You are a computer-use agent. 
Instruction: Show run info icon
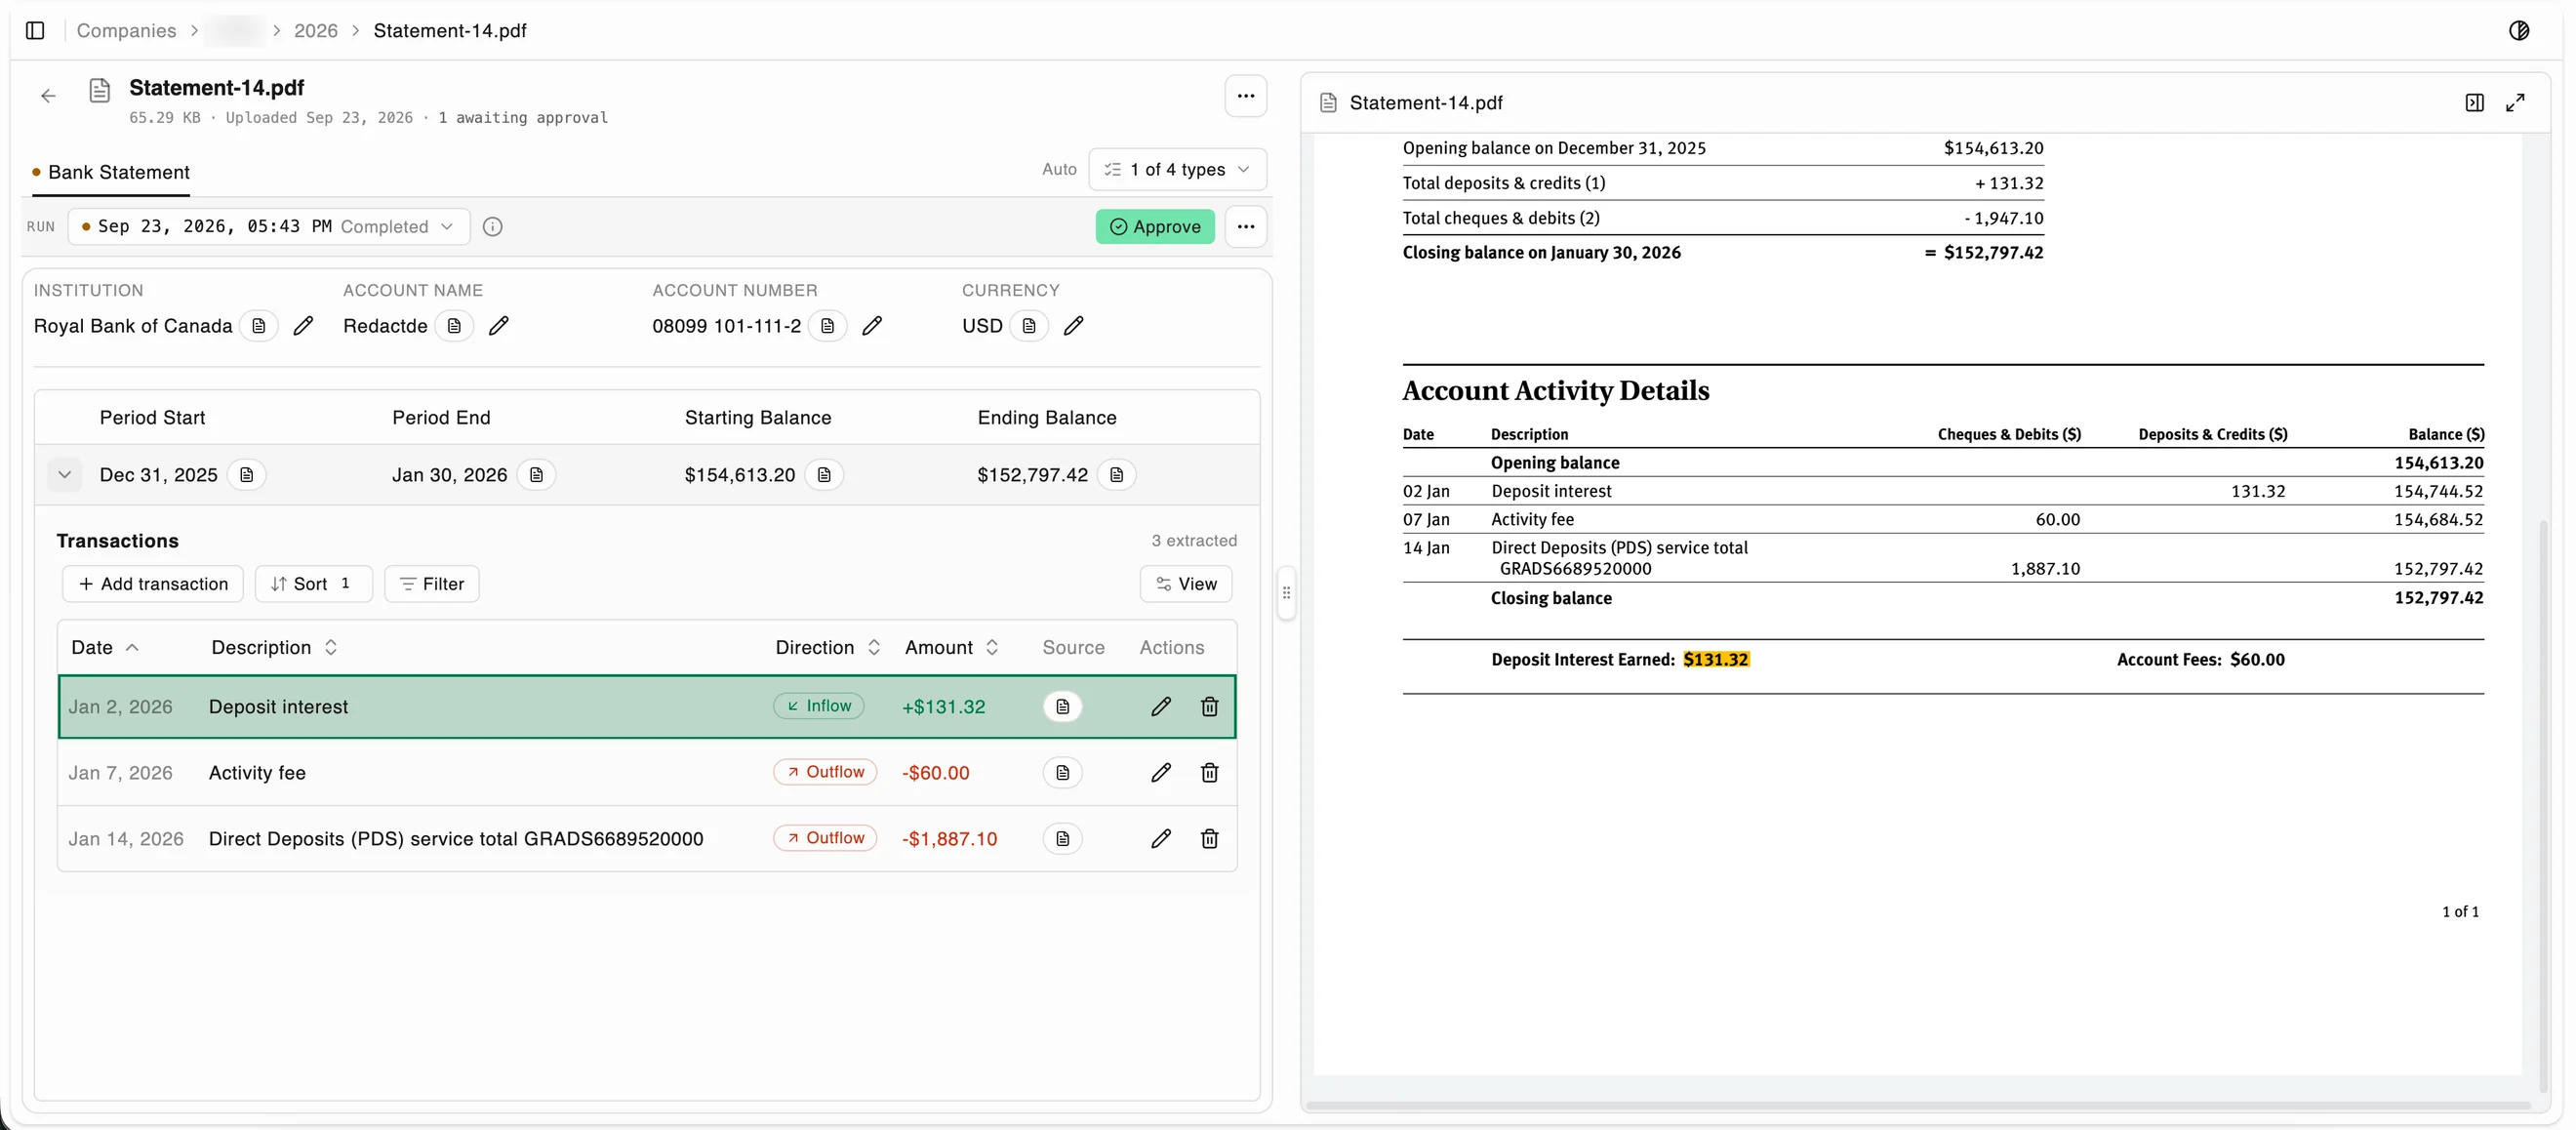tap(492, 227)
